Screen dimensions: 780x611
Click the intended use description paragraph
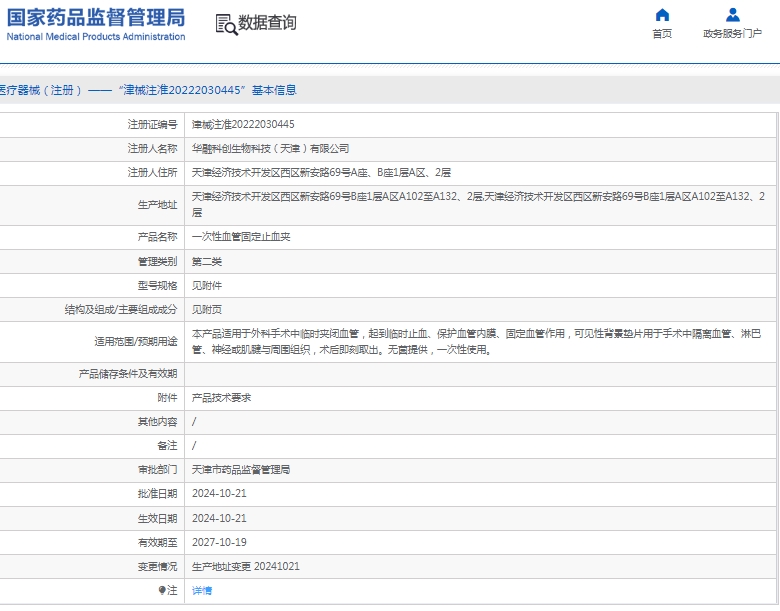477,341
